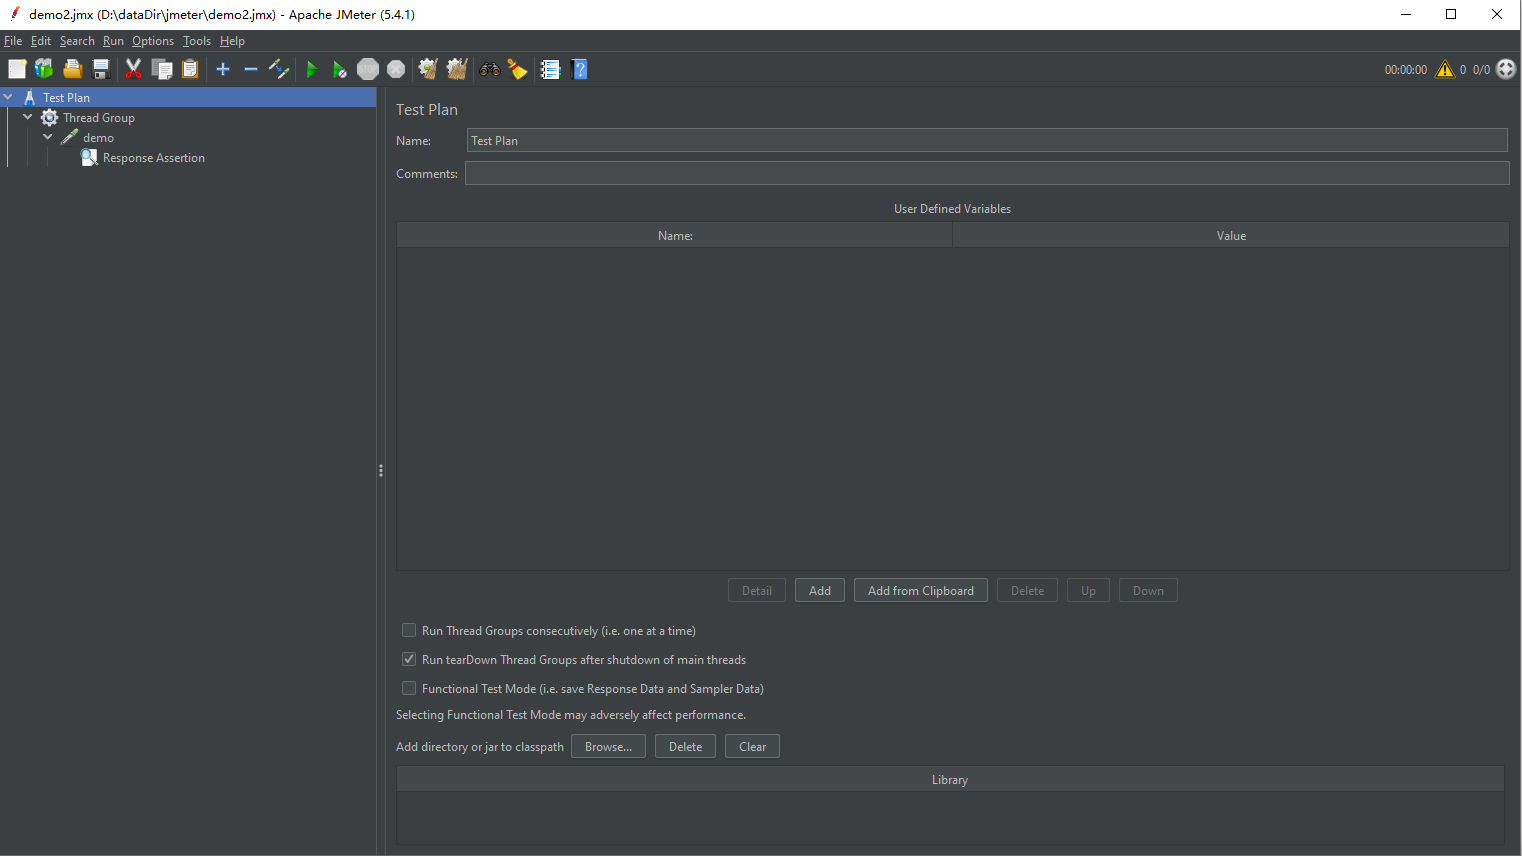The height and width of the screenshot is (856, 1522).
Task: Open the Run menu
Action: click(113, 41)
